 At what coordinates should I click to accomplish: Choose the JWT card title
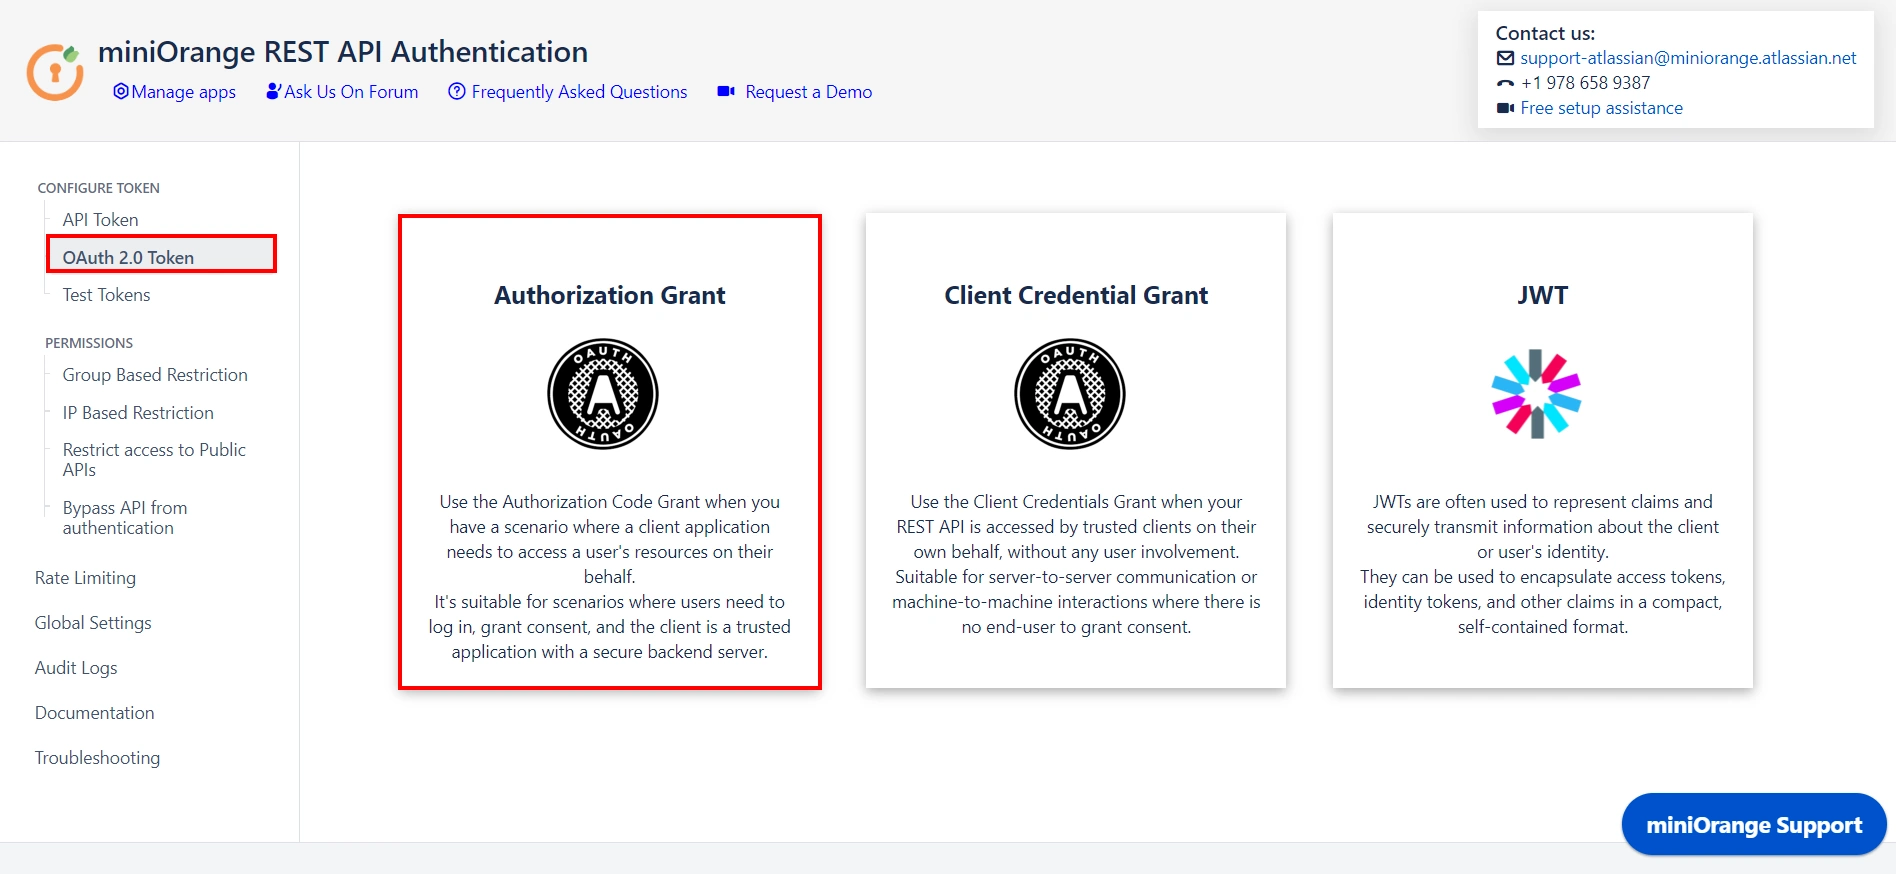1543,295
